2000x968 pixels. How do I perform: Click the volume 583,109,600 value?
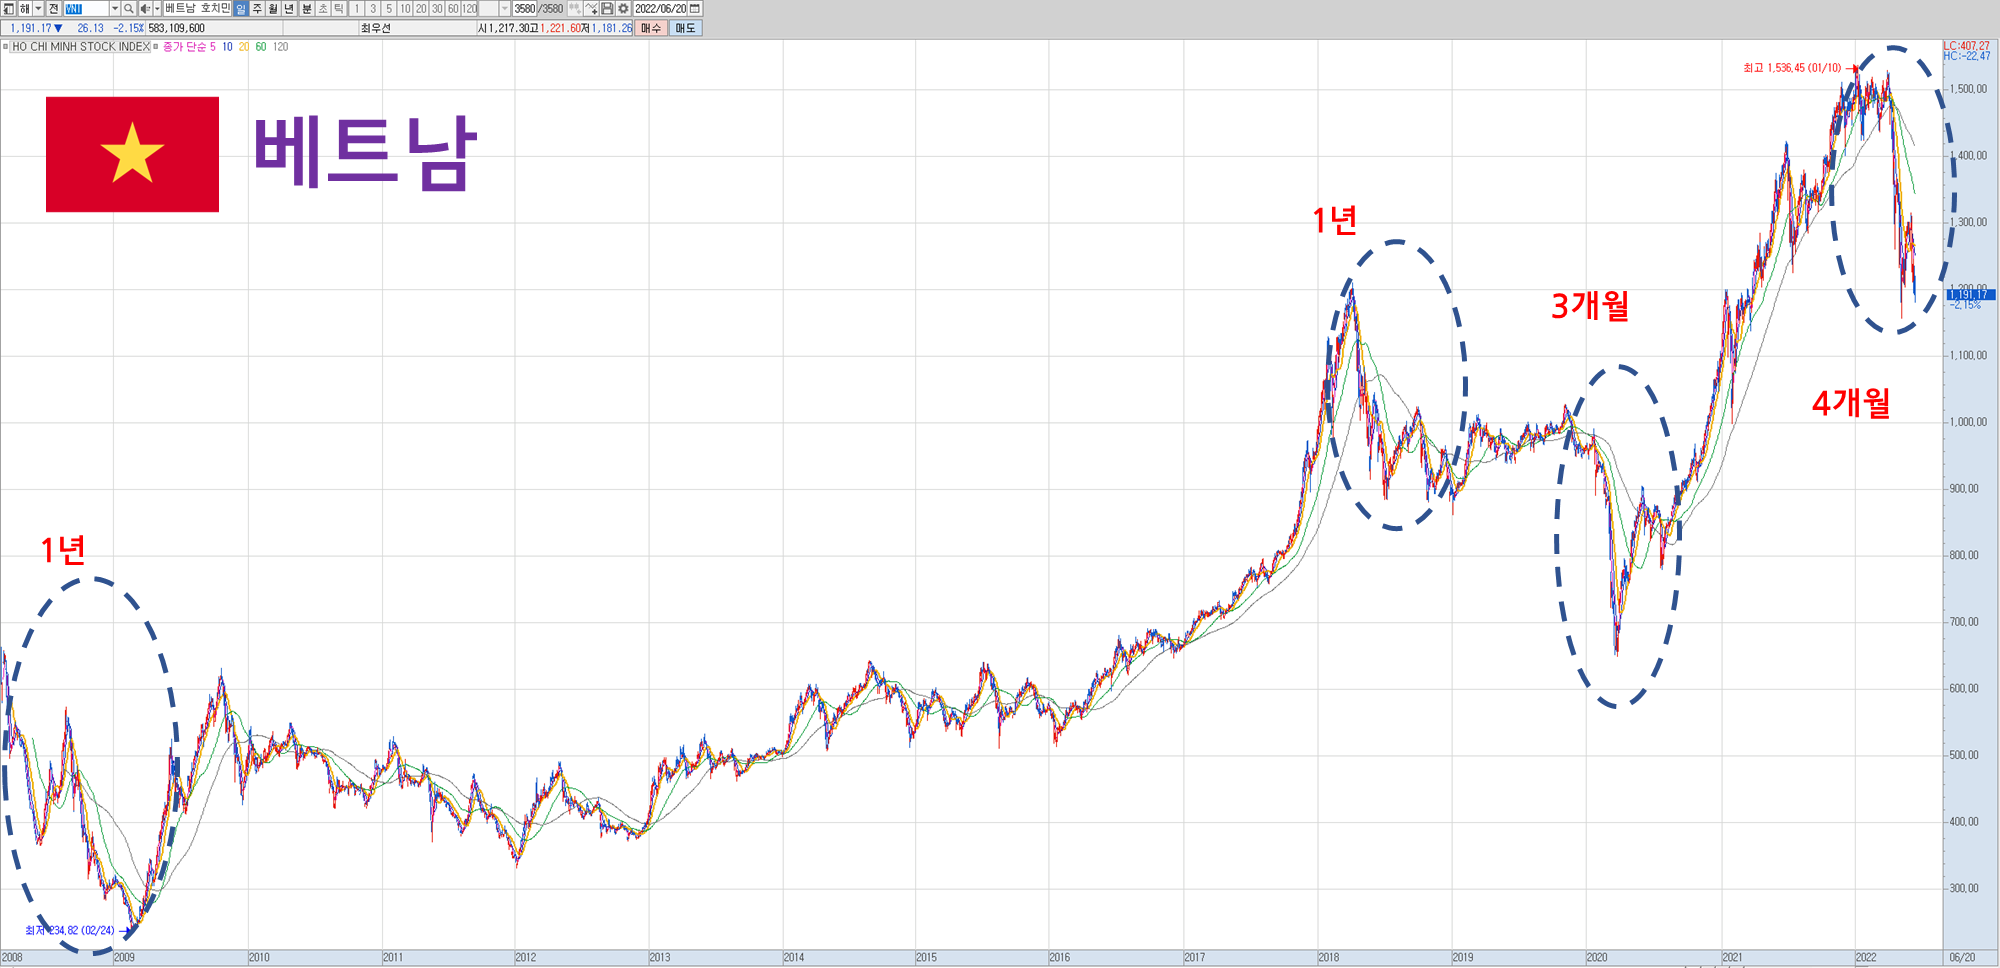coord(177,28)
